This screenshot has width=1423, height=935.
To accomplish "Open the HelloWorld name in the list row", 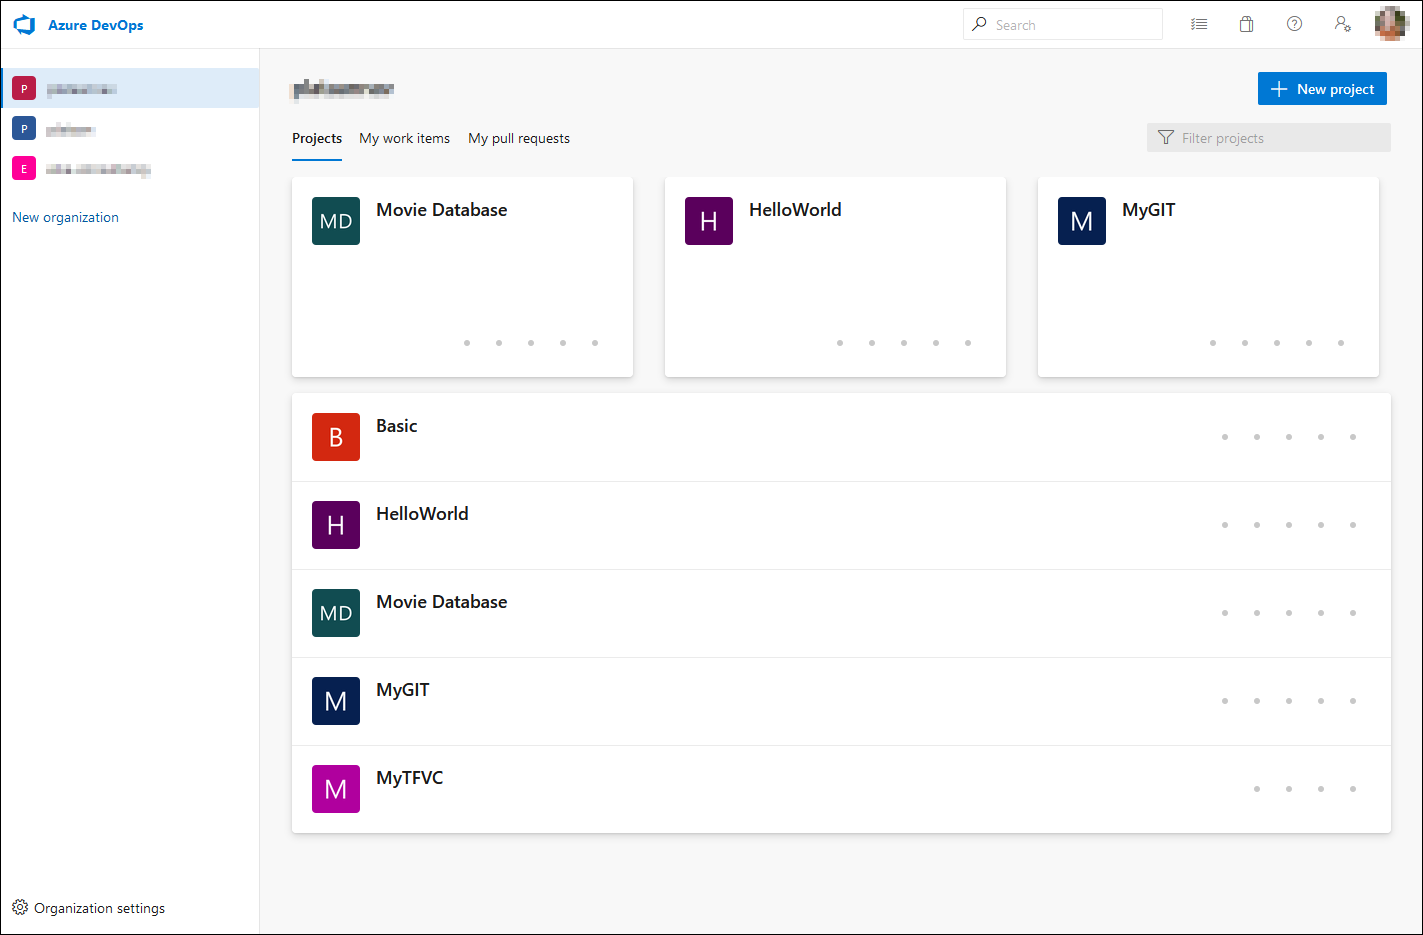I will pos(422,514).
